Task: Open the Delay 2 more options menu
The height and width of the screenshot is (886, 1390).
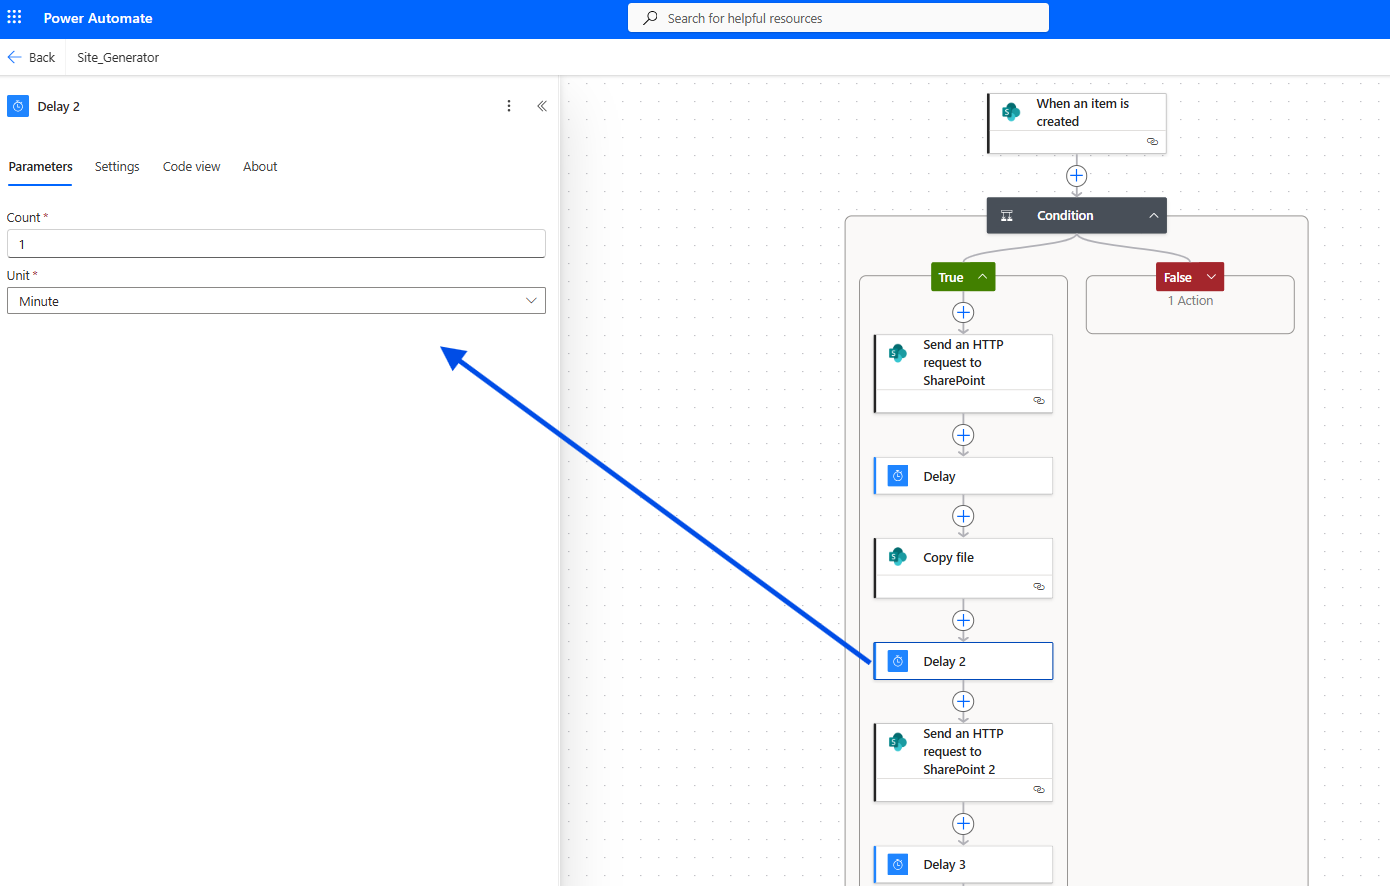Action: pyautogui.click(x=509, y=106)
